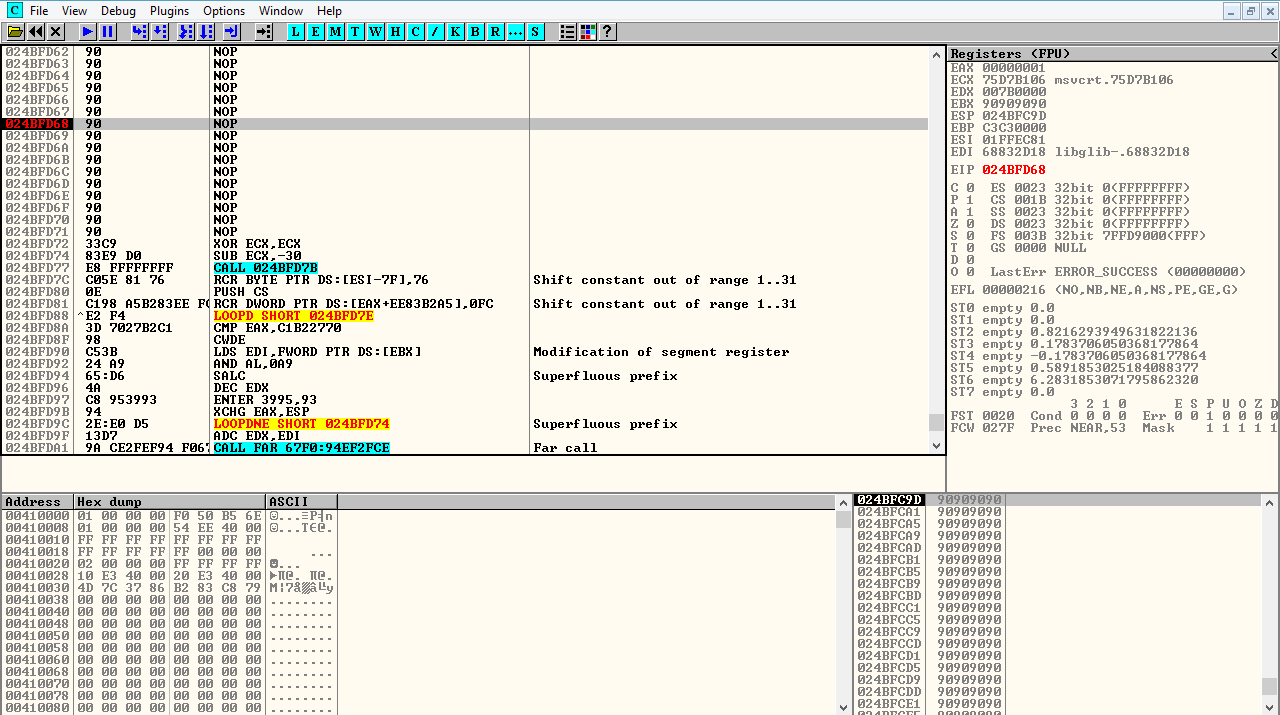Screen dimensions: 1280x715
Task: Click the LastErr ERROR_SUCCESS line
Action: coord(1118,272)
